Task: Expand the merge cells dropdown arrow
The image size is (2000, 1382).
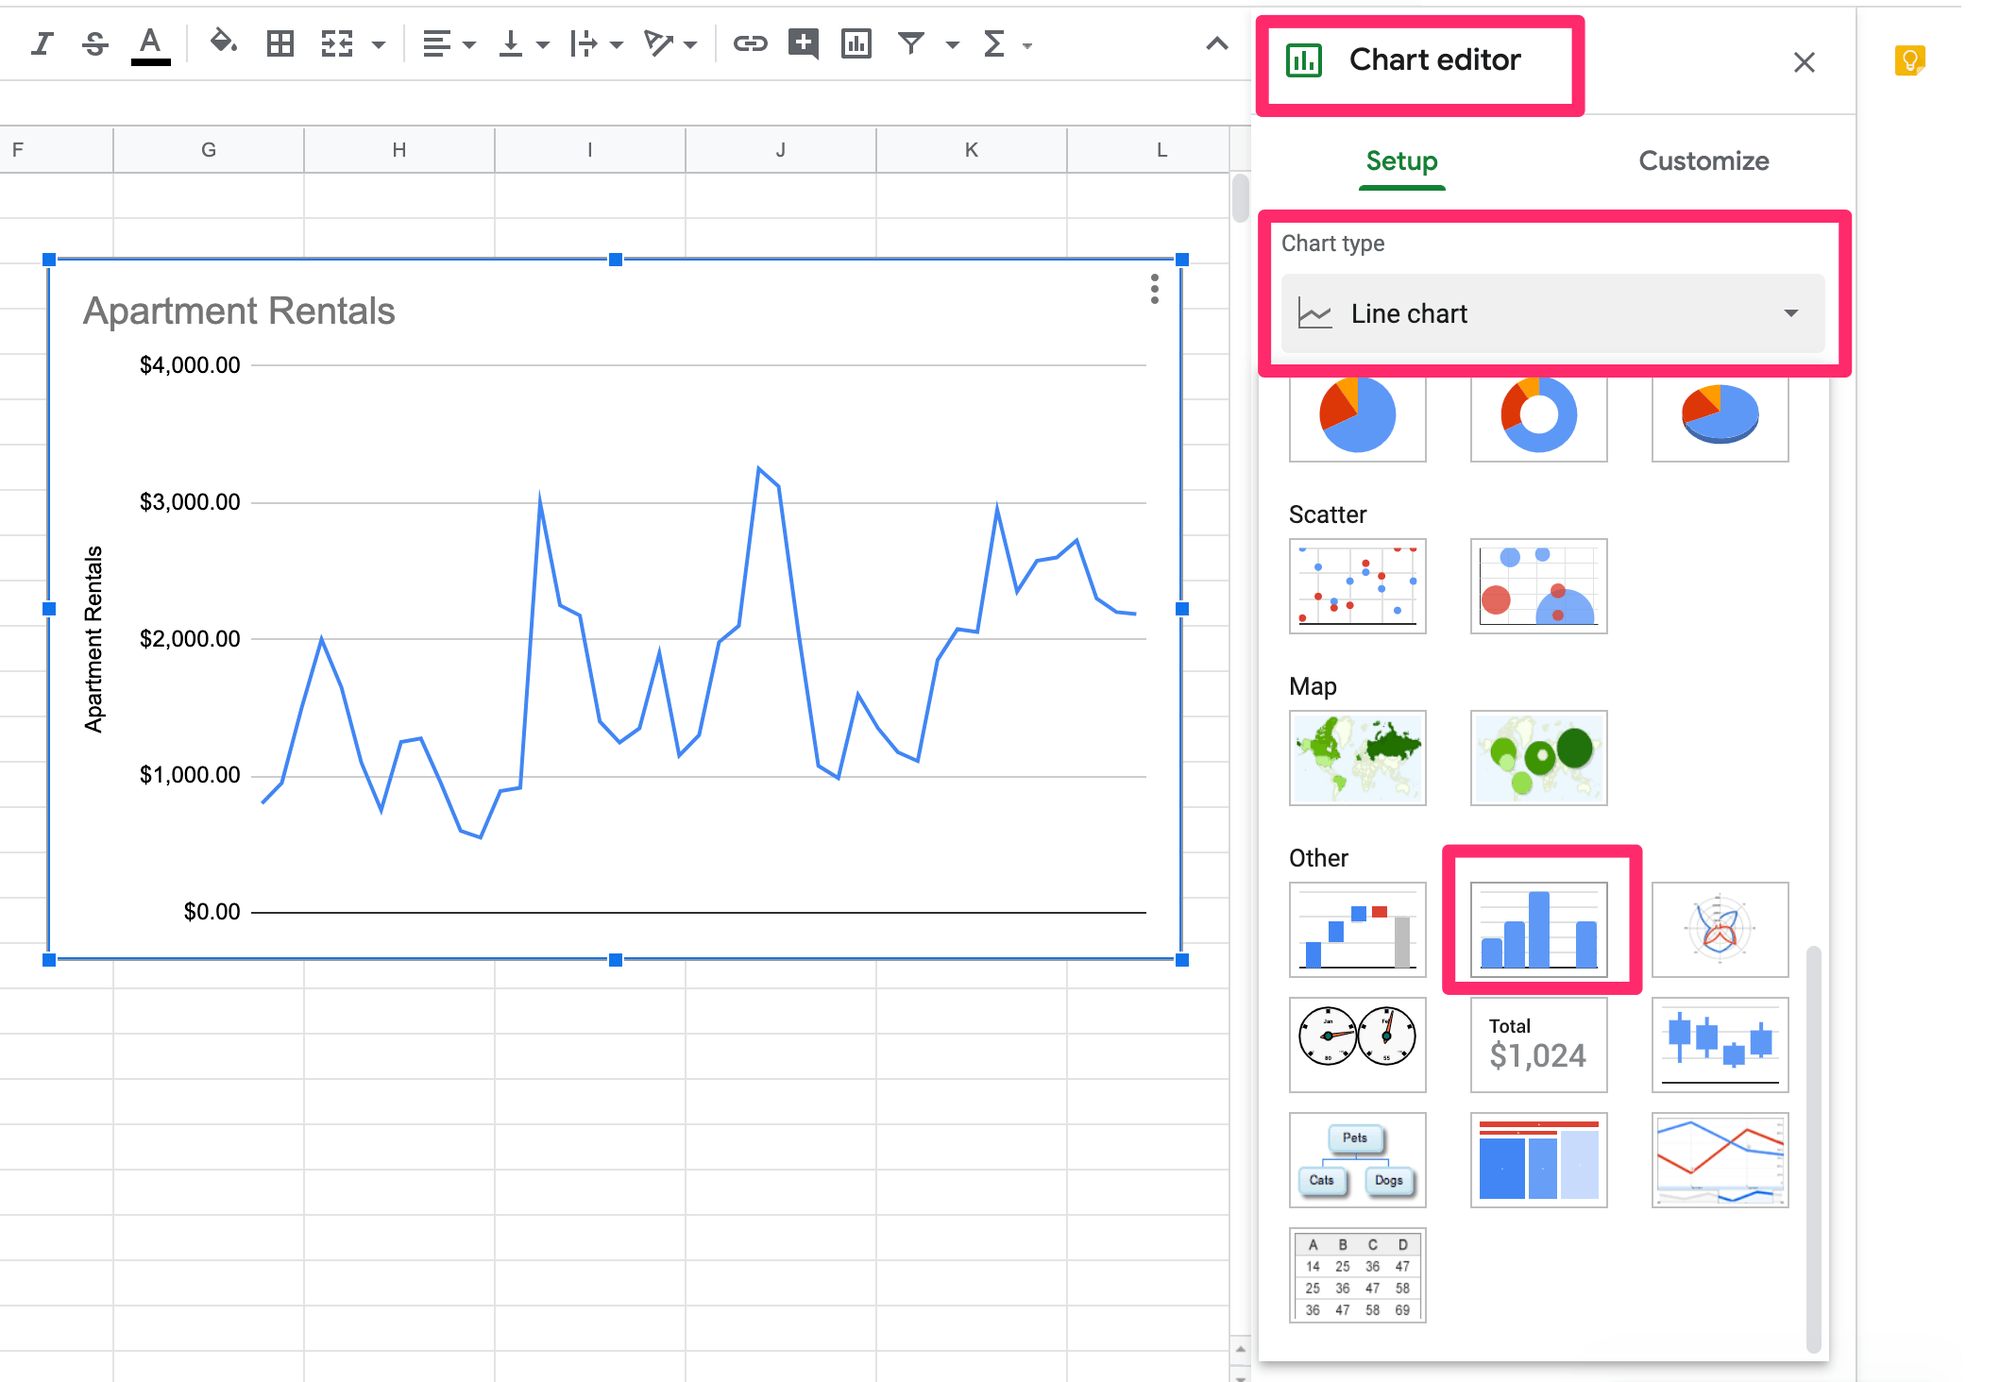Action: pyautogui.click(x=378, y=45)
